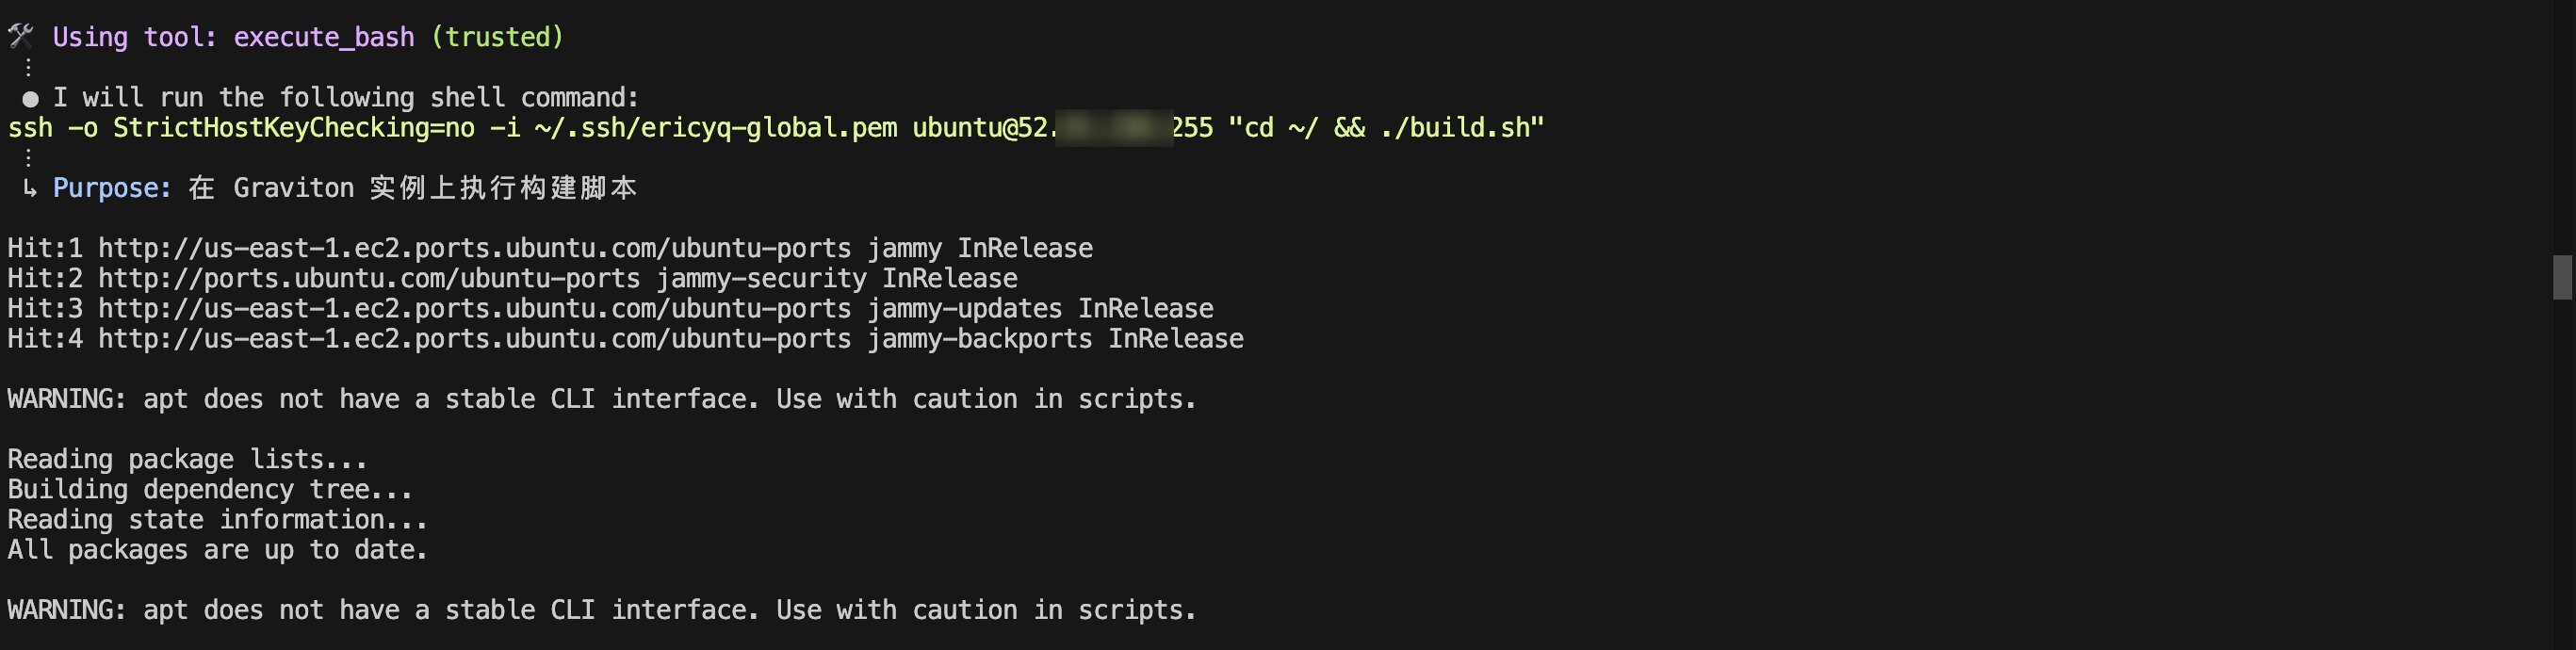Click the last apt WARNING line
The height and width of the screenshot is (650, 2576).
click(x=601, y=610)
